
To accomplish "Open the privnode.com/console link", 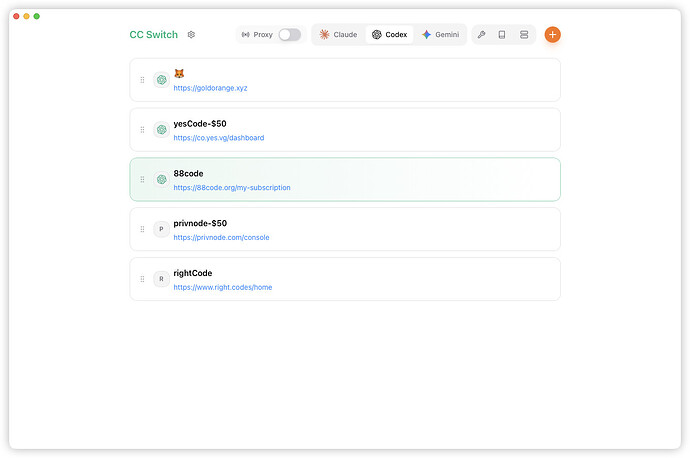I will click(221, 237).
